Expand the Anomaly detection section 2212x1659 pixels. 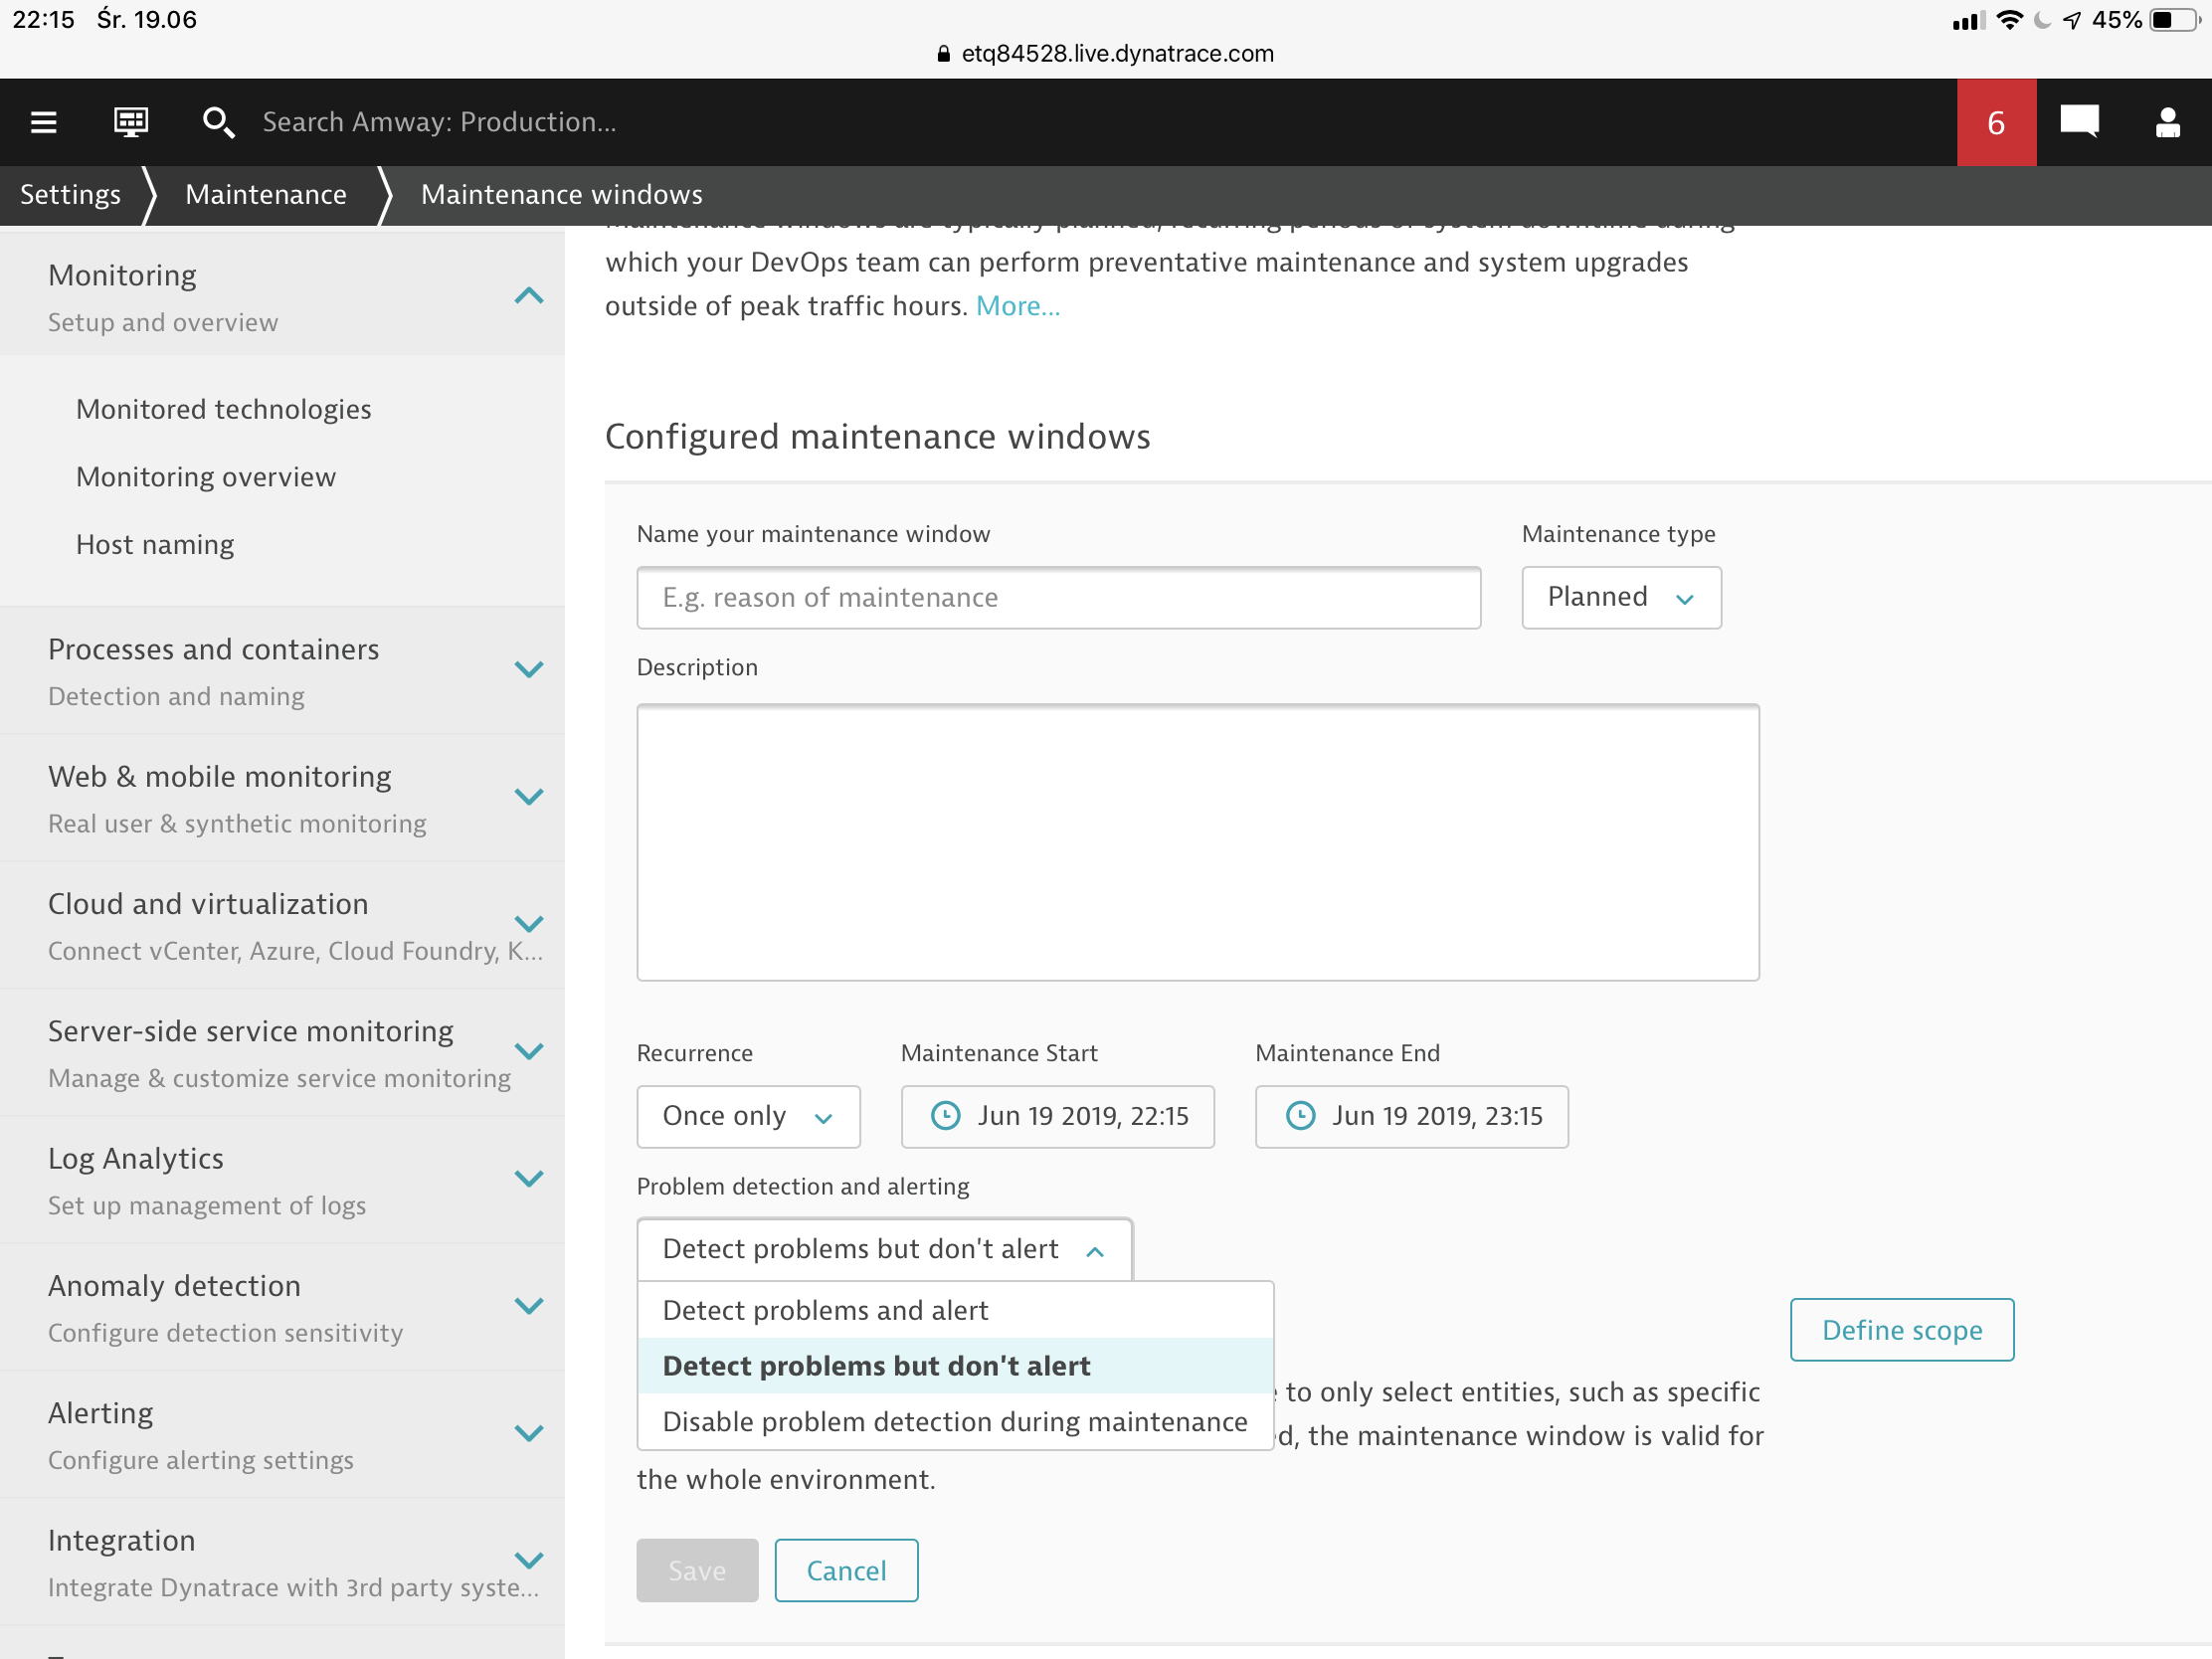(528, 1306)
